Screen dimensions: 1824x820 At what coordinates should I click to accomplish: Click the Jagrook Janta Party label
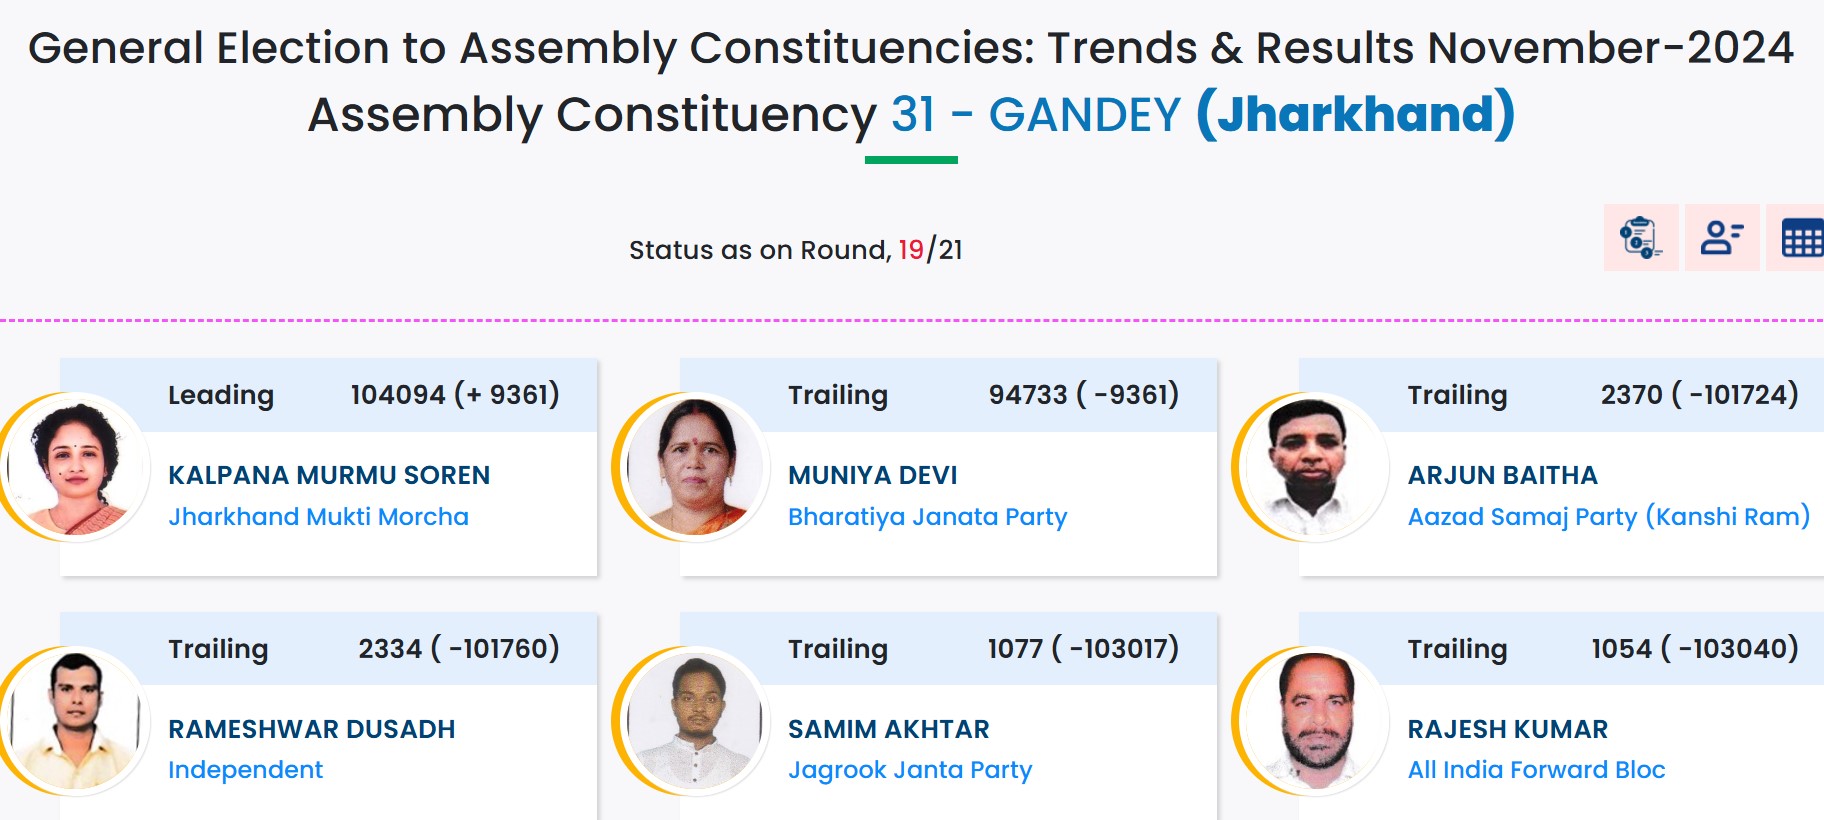tap(909, 770)
